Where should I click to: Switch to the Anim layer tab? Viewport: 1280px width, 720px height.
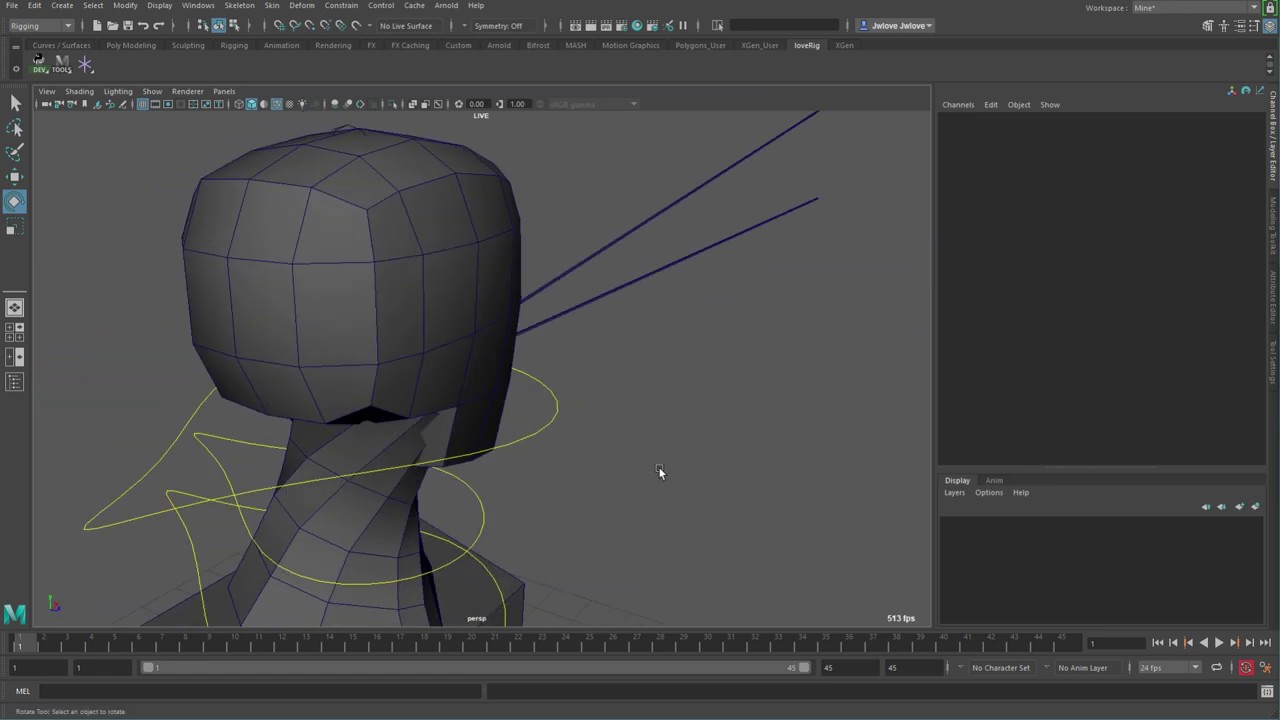click(994, 480)
